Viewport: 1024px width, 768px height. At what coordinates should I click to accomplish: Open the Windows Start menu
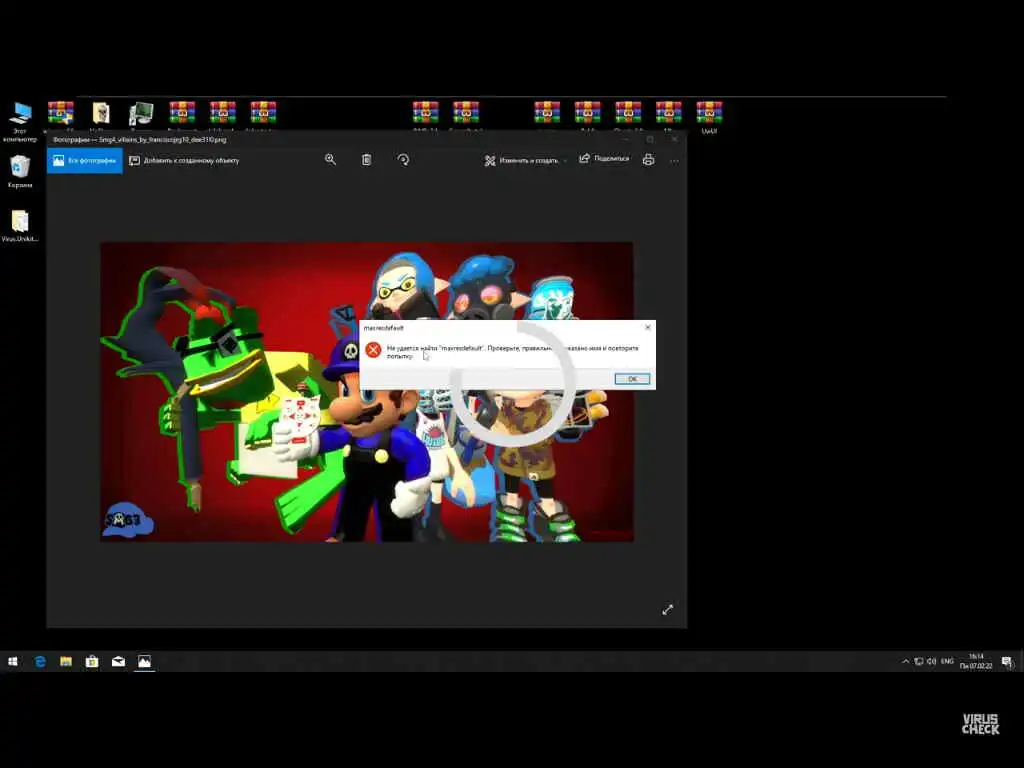point(12,662)
